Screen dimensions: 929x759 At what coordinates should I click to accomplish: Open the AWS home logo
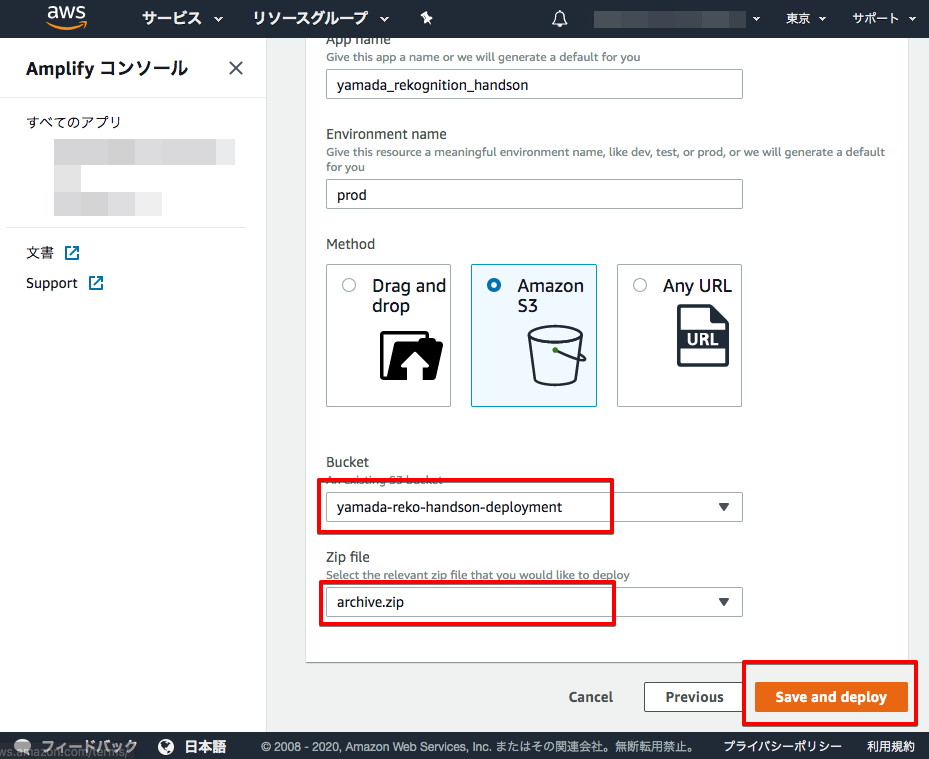pos(67,18)
